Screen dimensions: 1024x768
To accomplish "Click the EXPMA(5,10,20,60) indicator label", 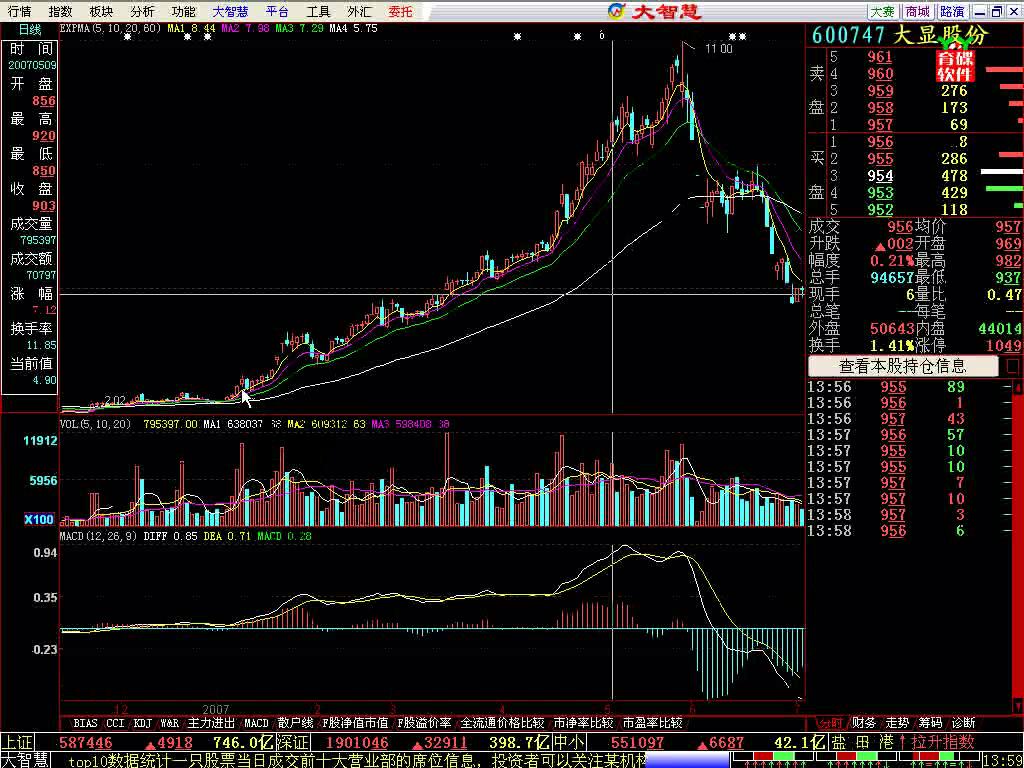I will pos(110,29).
